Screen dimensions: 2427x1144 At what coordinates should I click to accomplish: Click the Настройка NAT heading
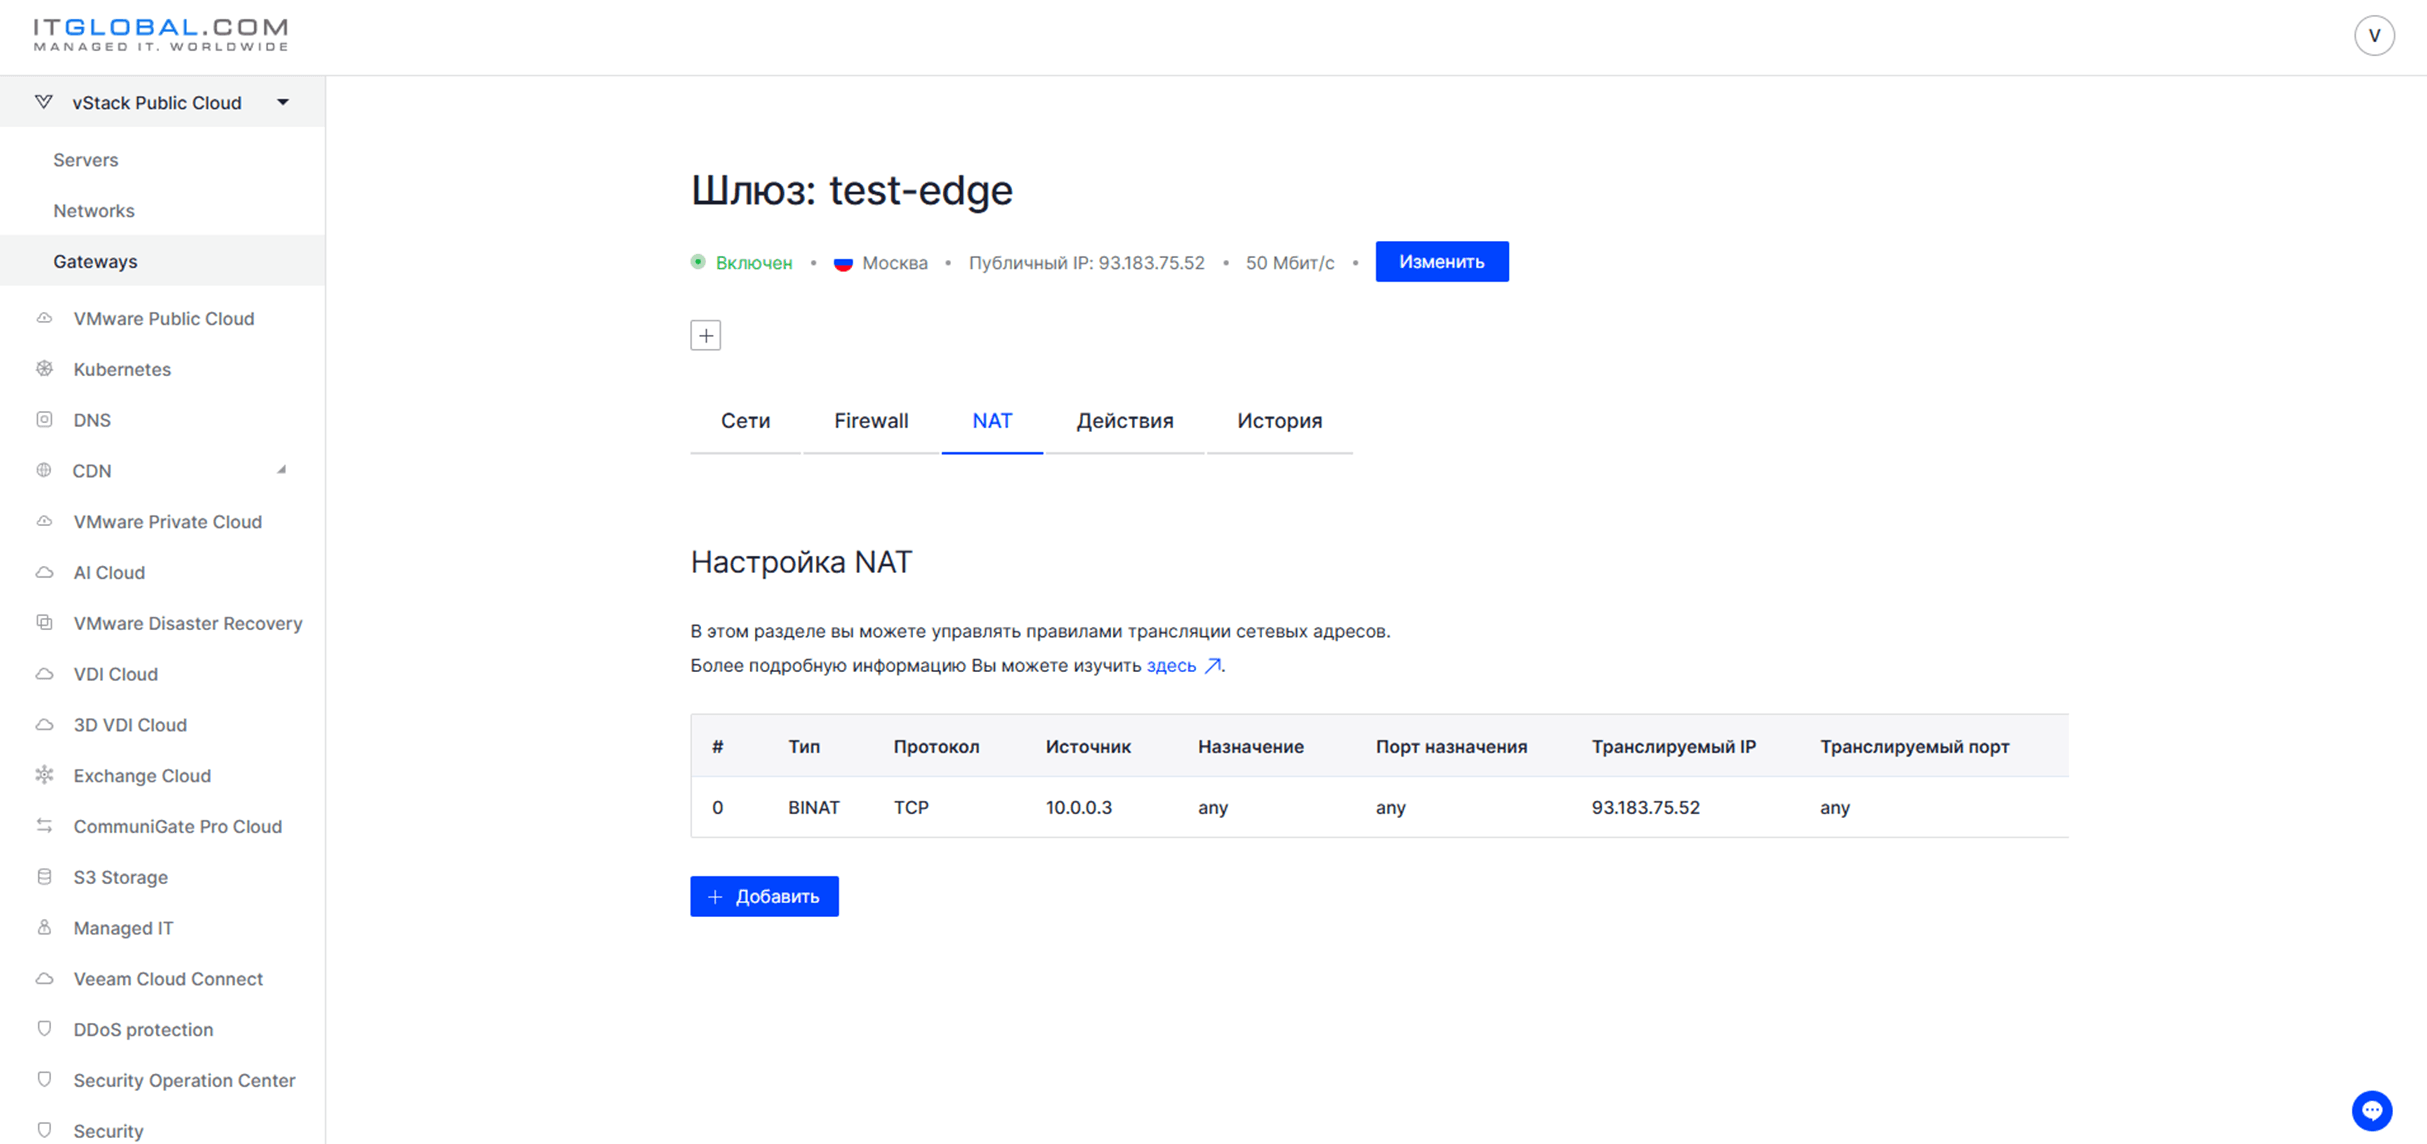[x=801, y=562]
